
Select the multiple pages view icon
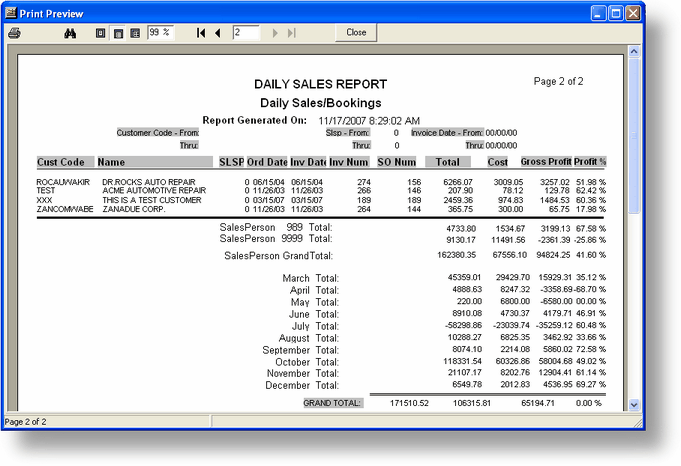[135, 33]
